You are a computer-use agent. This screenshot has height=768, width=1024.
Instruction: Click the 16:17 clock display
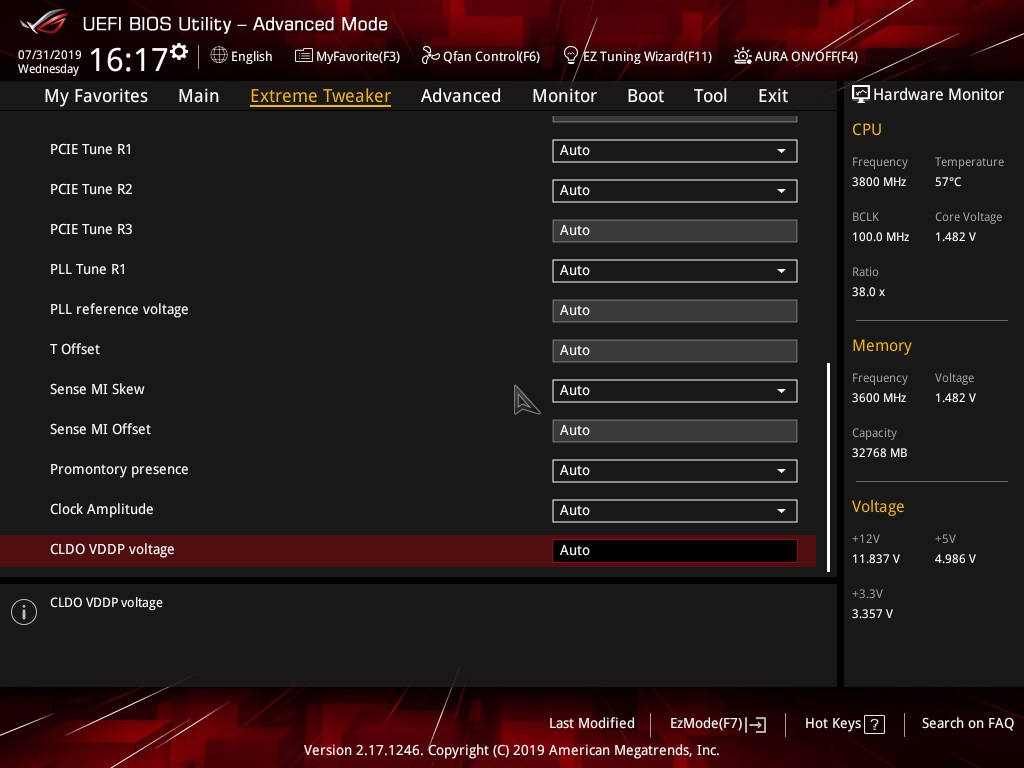pos(129,59)
